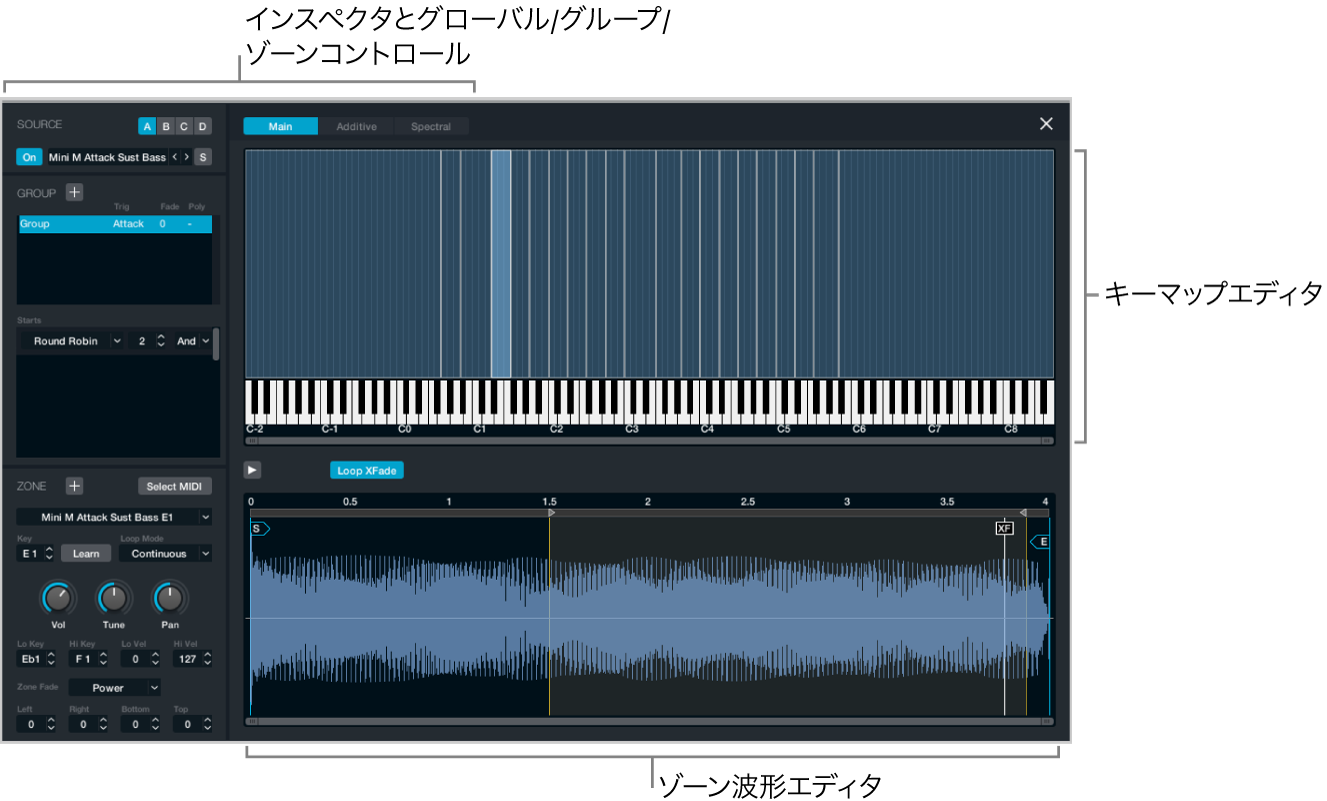Click the Solo (S) icon next to source name
1327x801 pixels.
pyautogui.click(x=203, y=157)
